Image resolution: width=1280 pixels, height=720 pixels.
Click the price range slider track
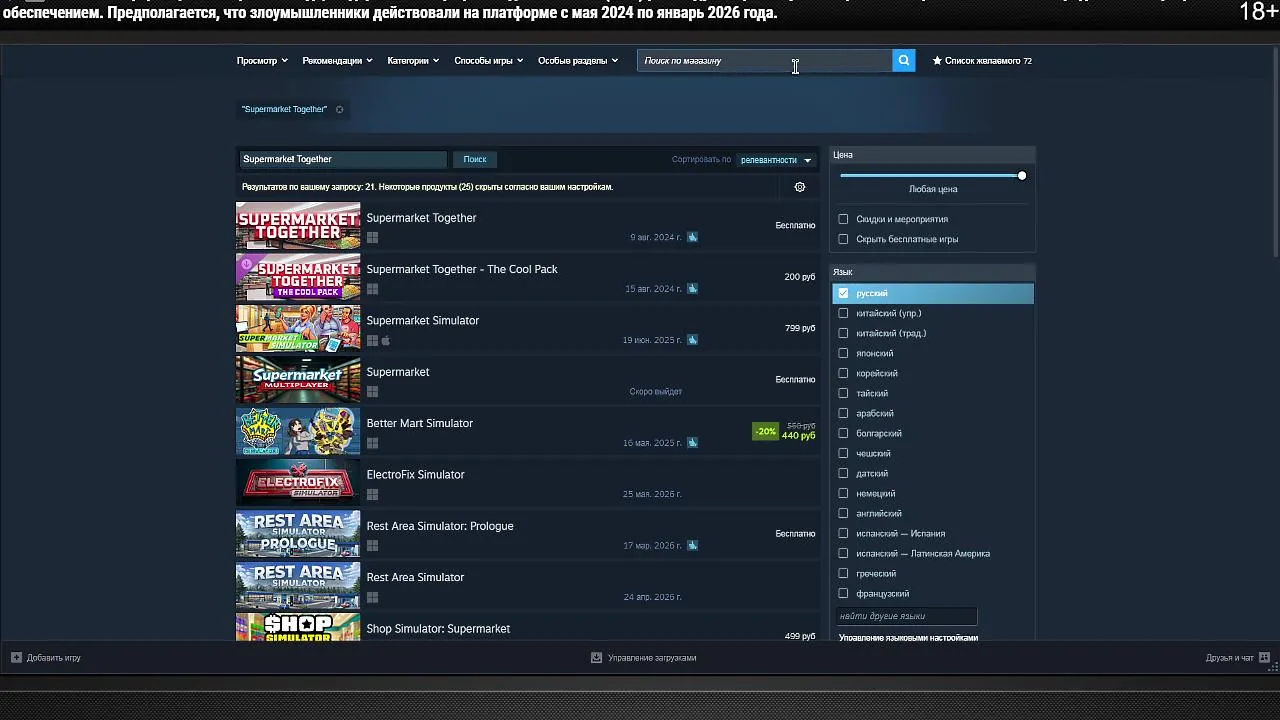coord(930,176)
